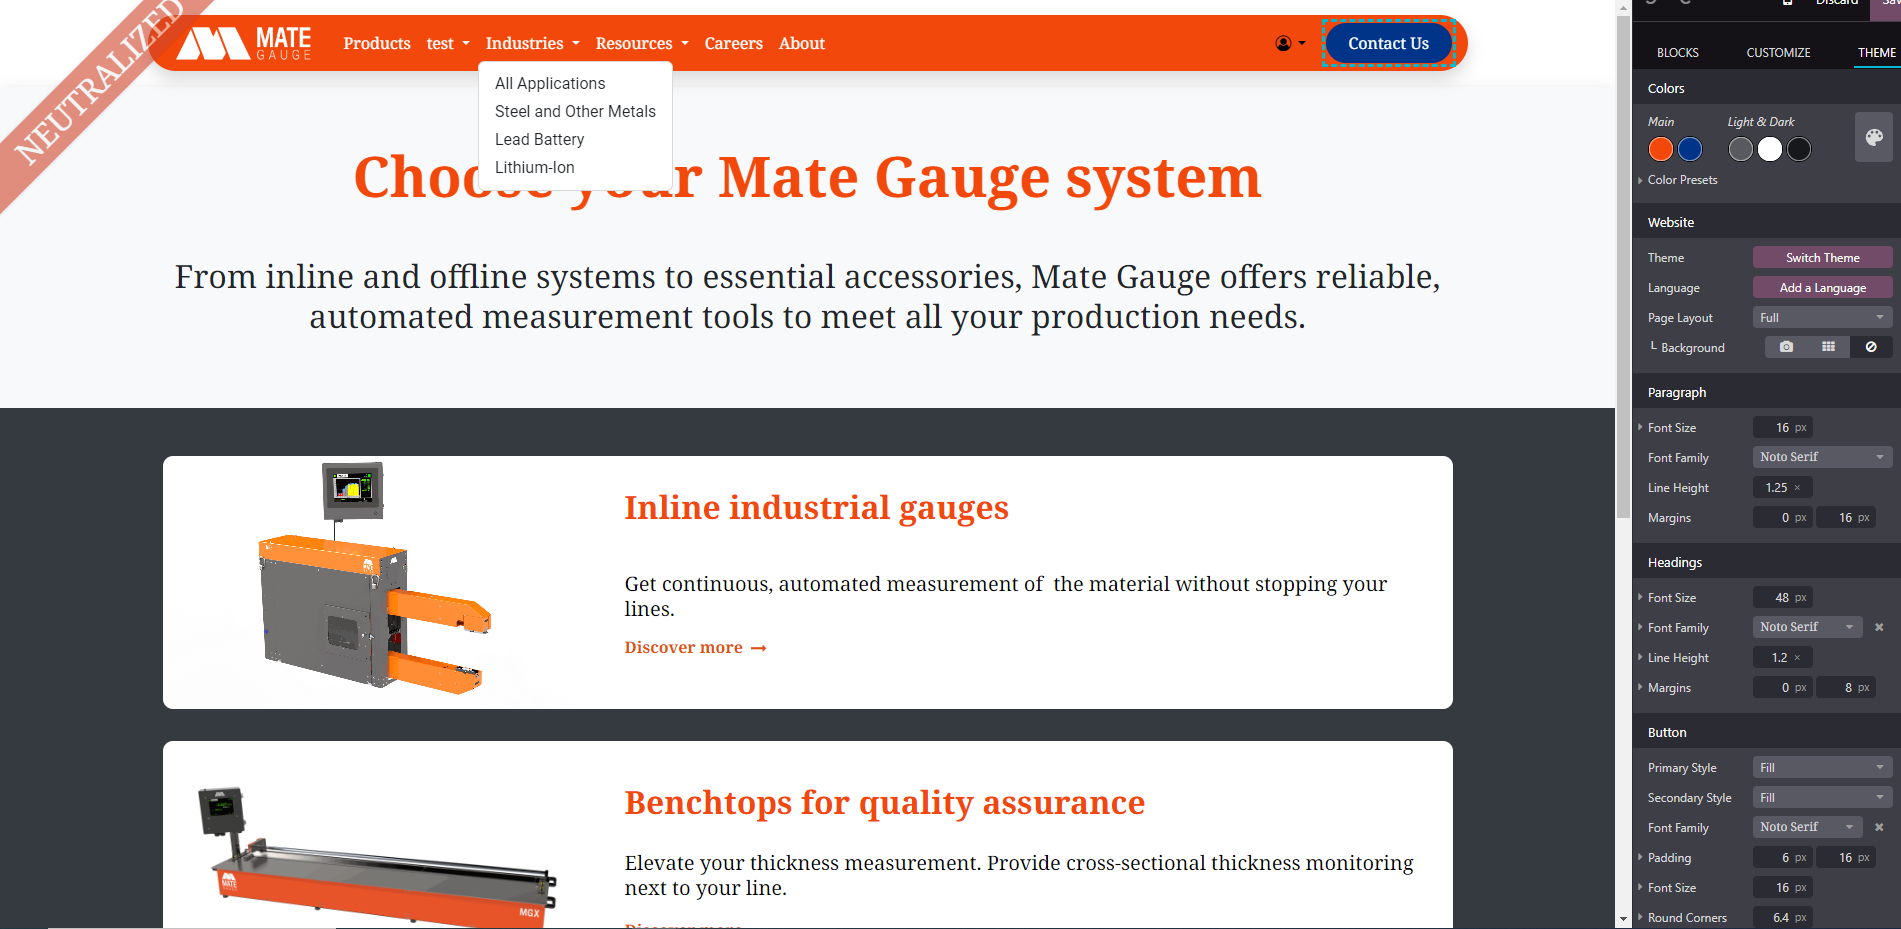Open the user account icon menu
The height and width of the screenshot is (929, 1901).
click(x=1289, y=43)
